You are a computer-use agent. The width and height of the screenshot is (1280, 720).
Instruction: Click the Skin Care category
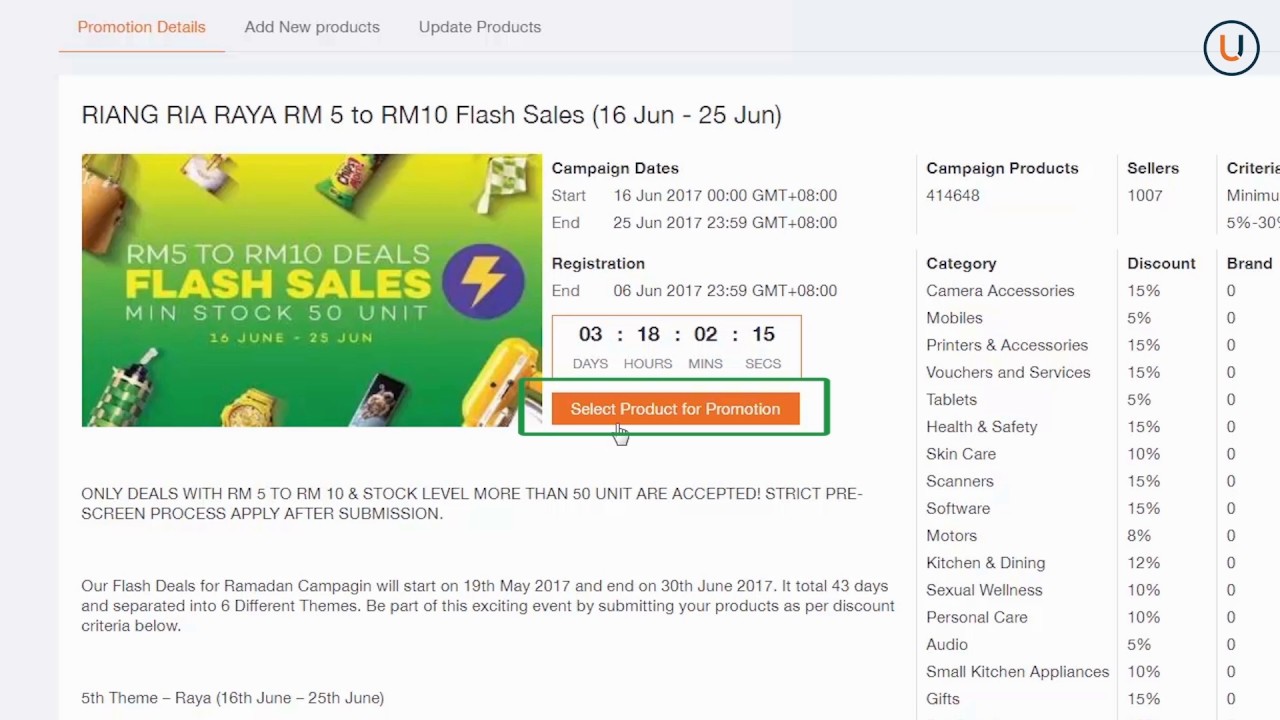tap(960, 454)
